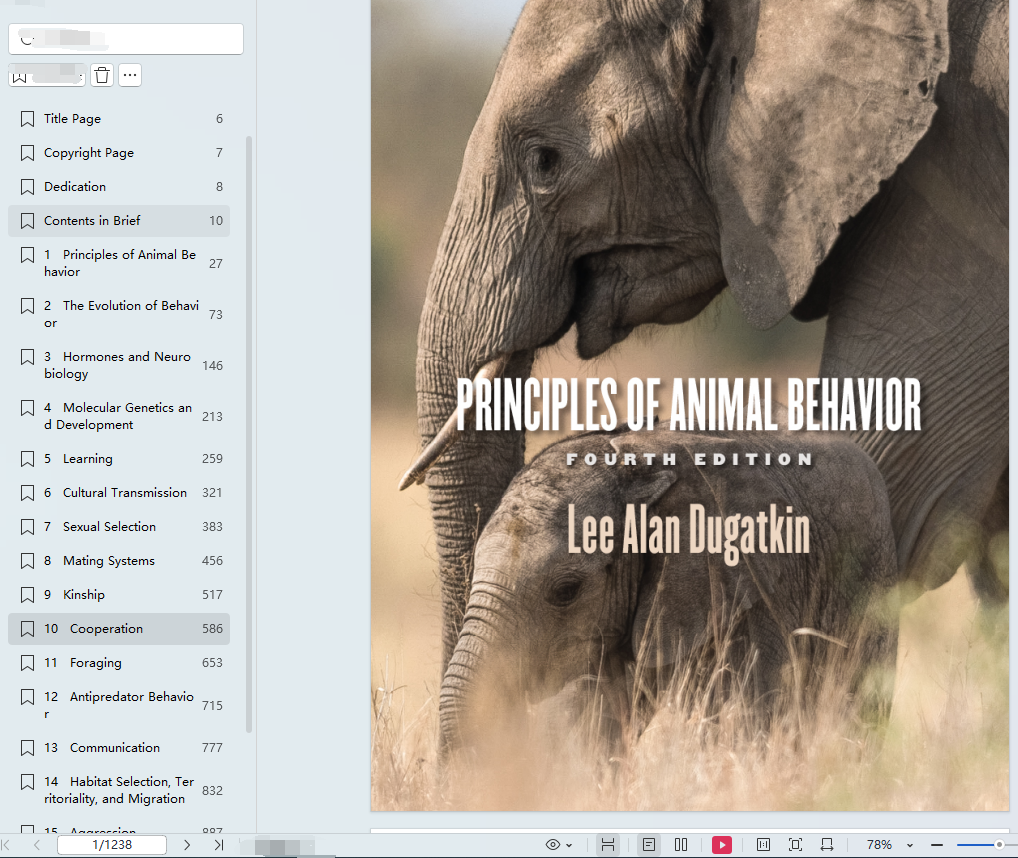Switch to single page layout
1018x858 pixels.
649,844
